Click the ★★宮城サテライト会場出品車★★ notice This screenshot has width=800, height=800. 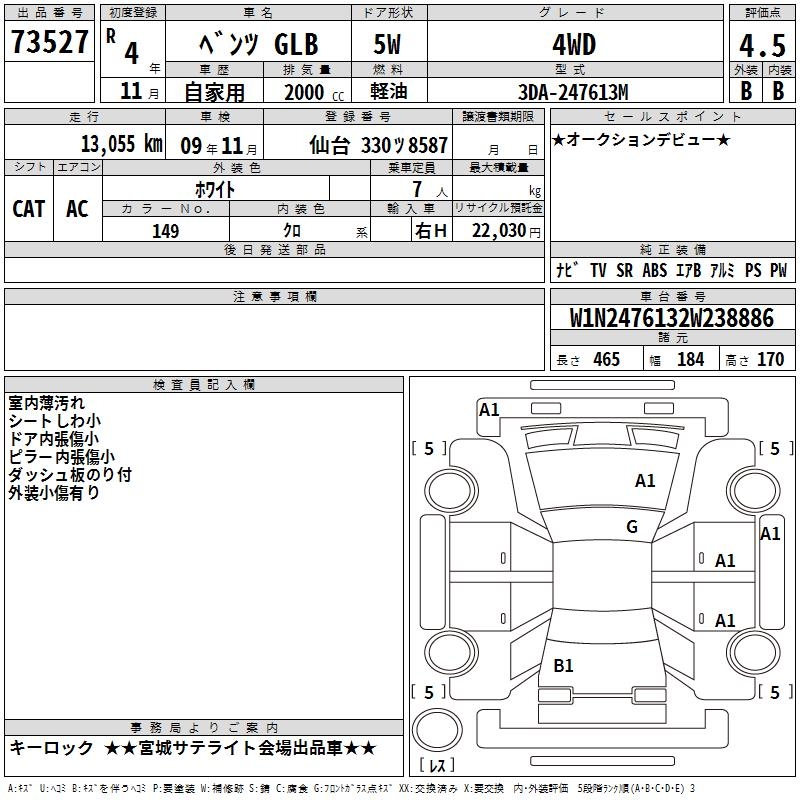[240, 748]
